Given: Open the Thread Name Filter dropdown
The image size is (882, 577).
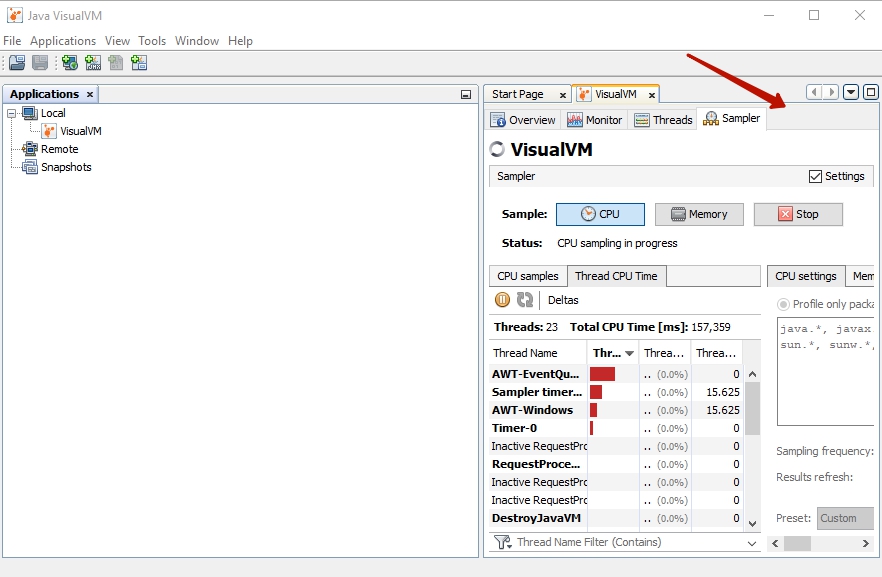Looking at the screenshot, I should pyautogui.click(x=753, y=542).
